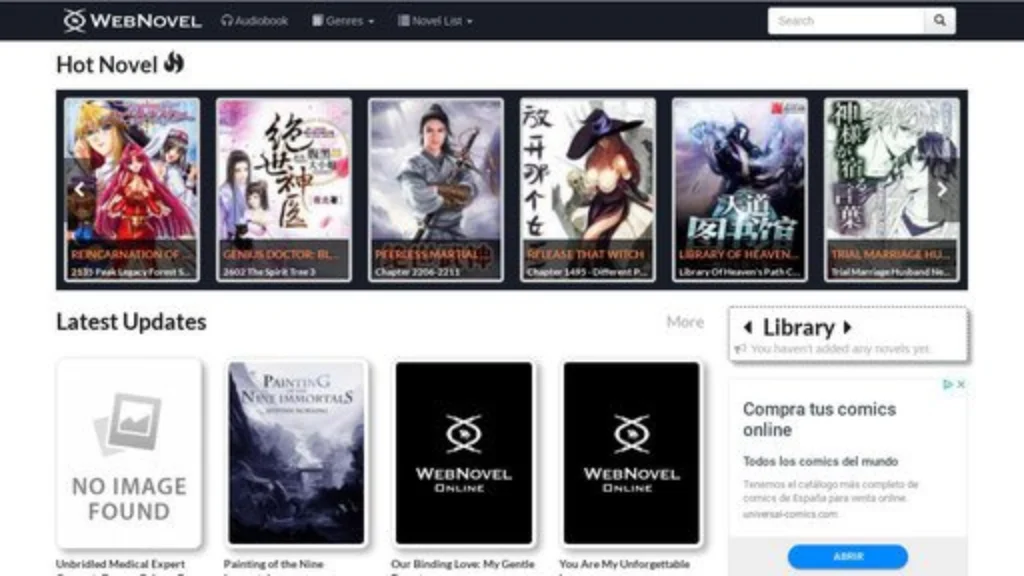Click the WebNovel logo in navbar

point(132,20)
